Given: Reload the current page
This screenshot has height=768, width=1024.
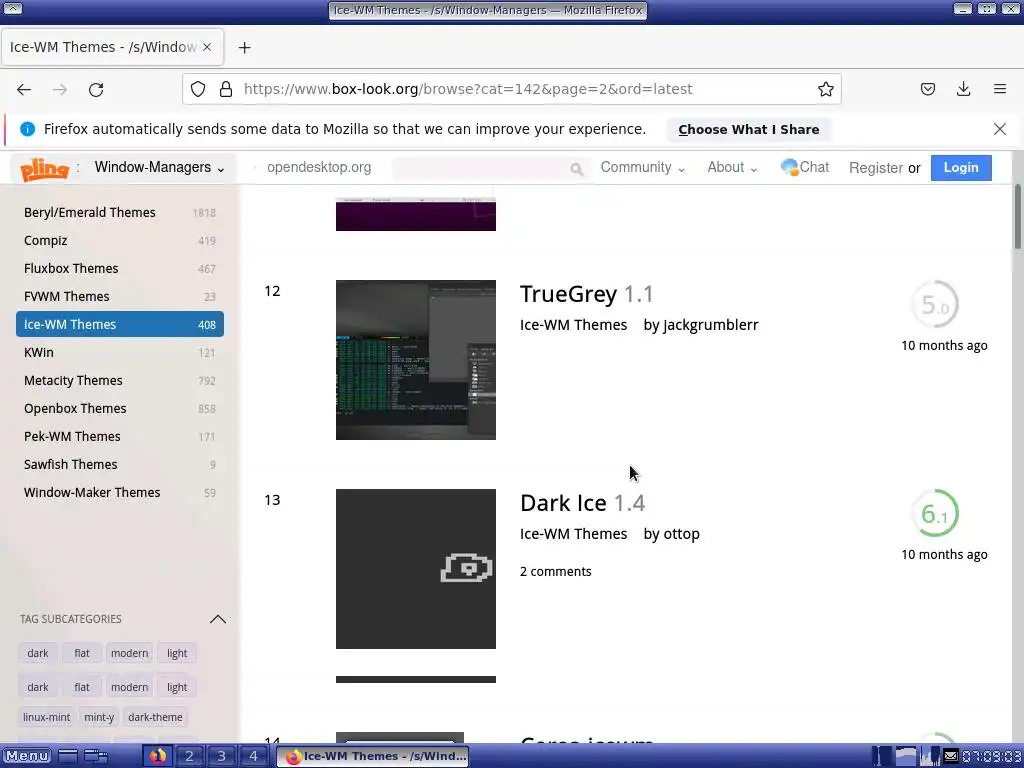Looking at the screenshot, I should click(x=96, y=89).
